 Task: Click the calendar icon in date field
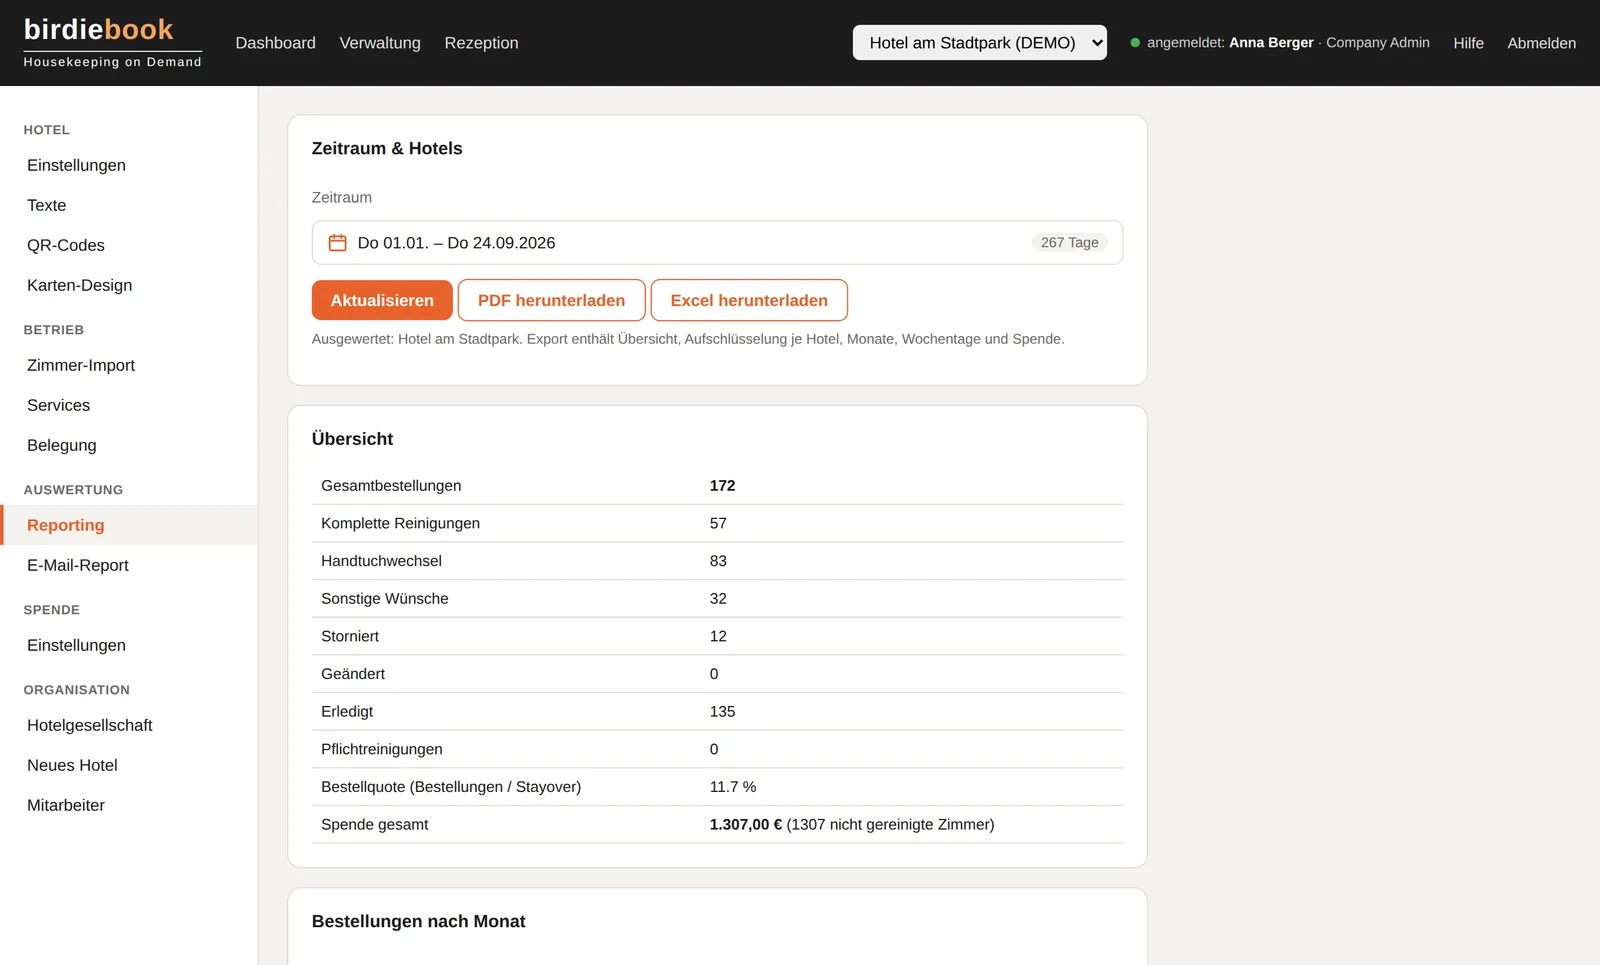click(x=338, y=243)
